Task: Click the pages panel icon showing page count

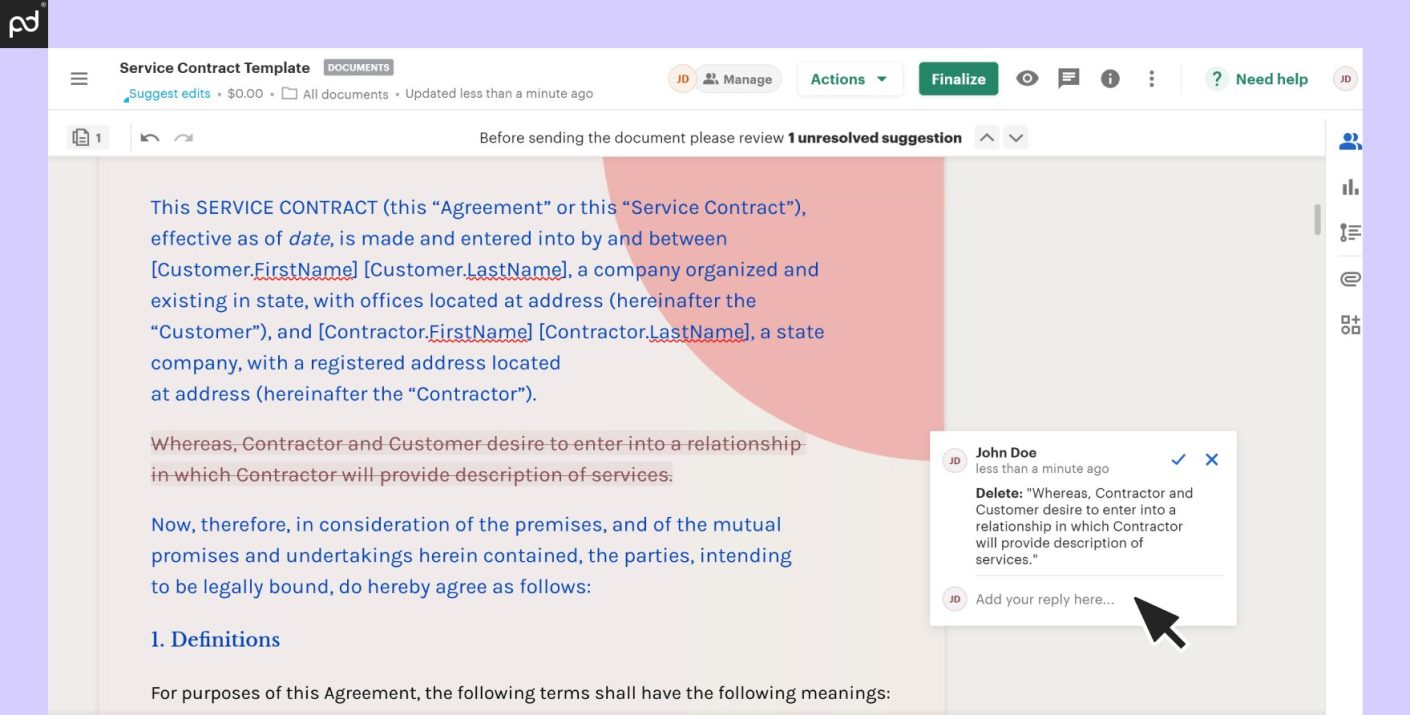Action: pos(87,137)
